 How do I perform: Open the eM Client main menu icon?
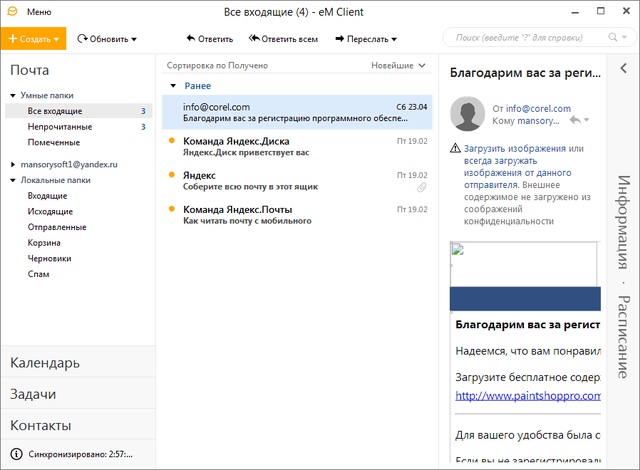pyautogui.click(x=12, y=12)
